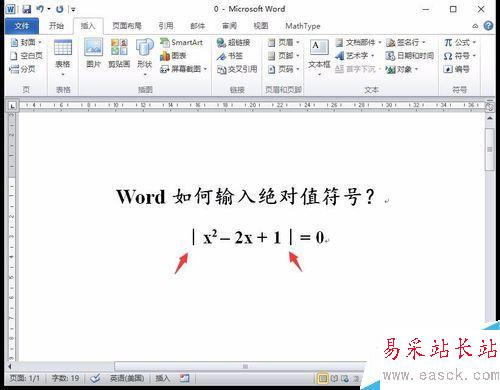Open the 签名行 (Signature Line) dropdown
The image size is (500, 390).
coord(406,43)
